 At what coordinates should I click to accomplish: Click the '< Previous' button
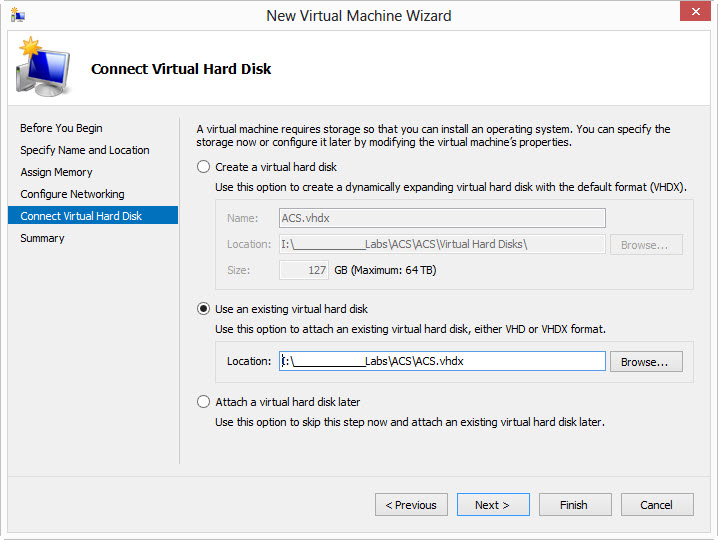(411, 505)
